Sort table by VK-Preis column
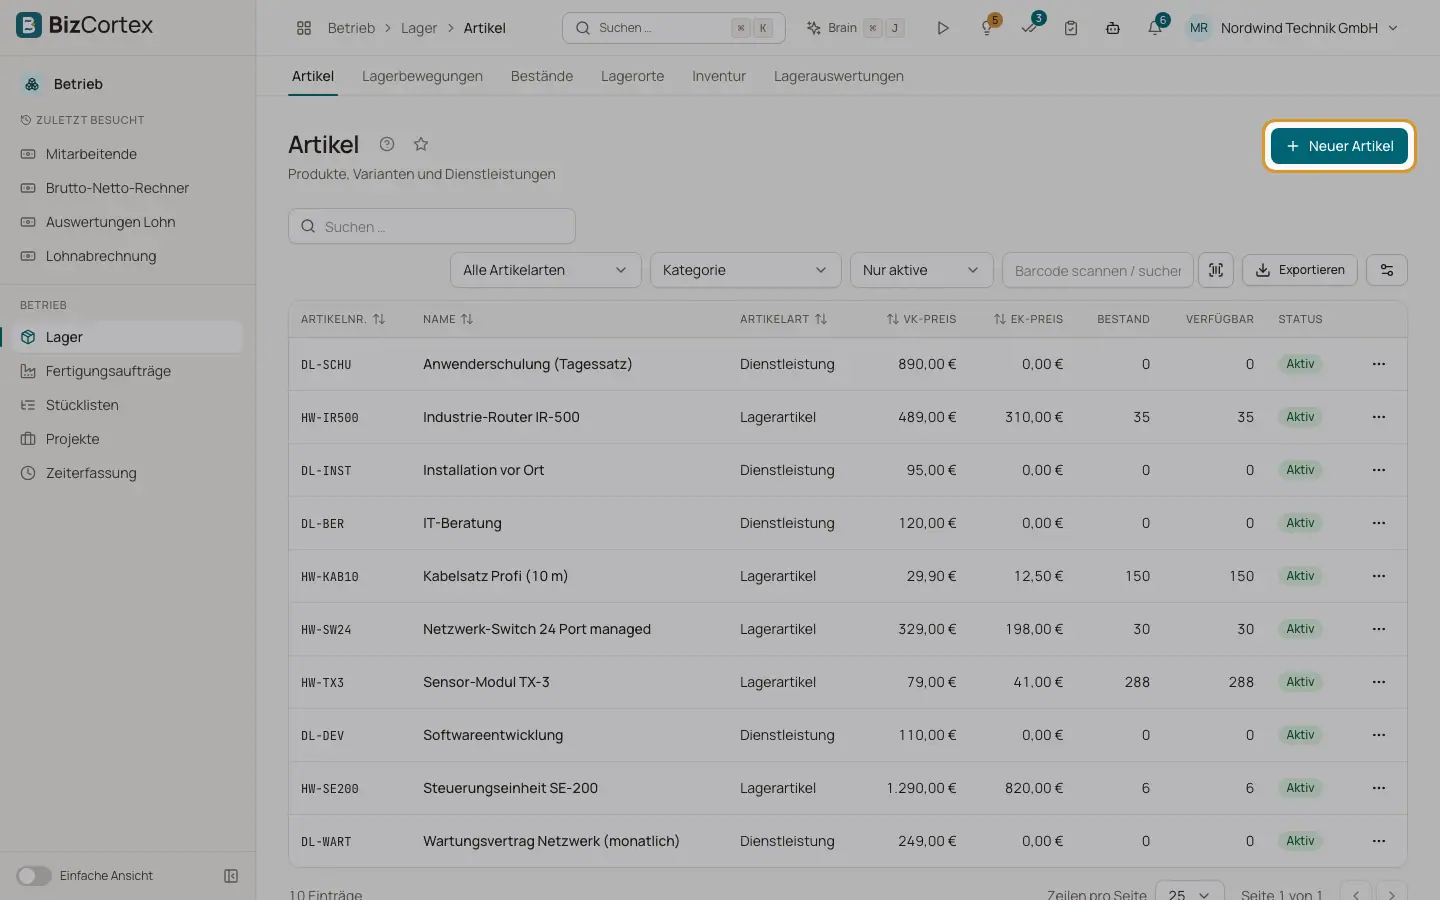This screenshot has height=900, width=1440. [x=921, y=319]
